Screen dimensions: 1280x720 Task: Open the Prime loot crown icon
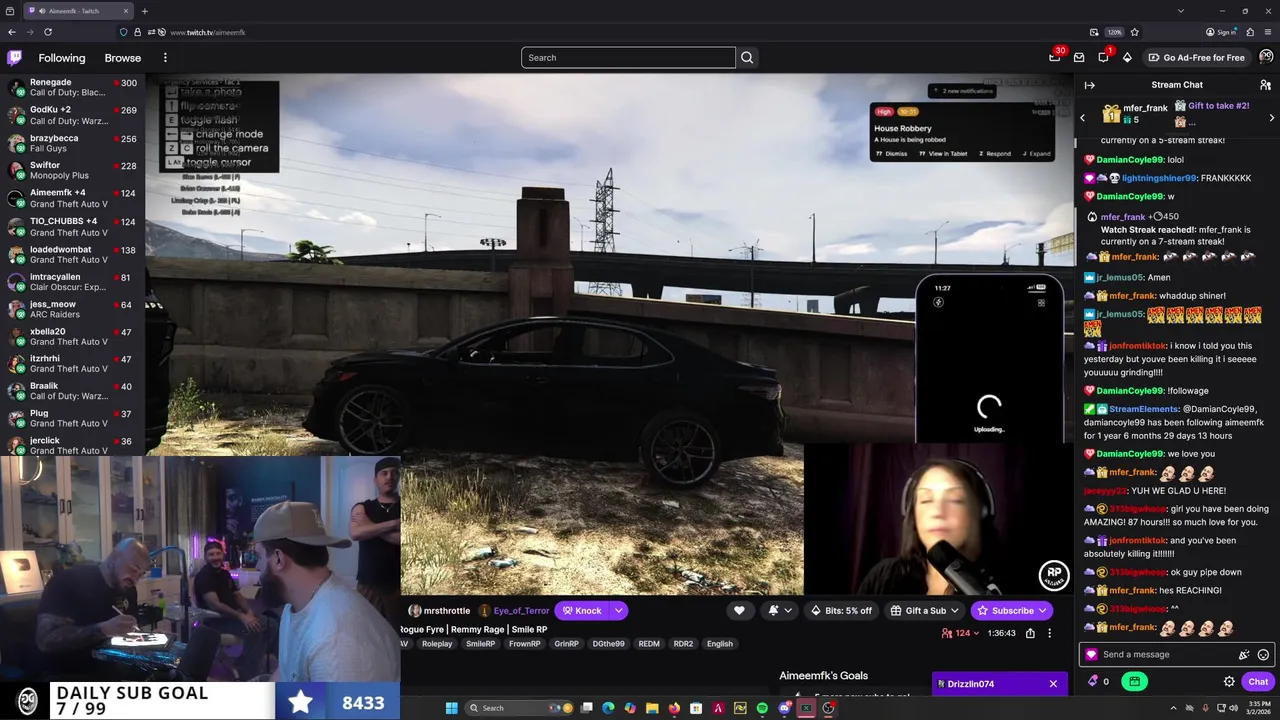tap(1055, 57)
